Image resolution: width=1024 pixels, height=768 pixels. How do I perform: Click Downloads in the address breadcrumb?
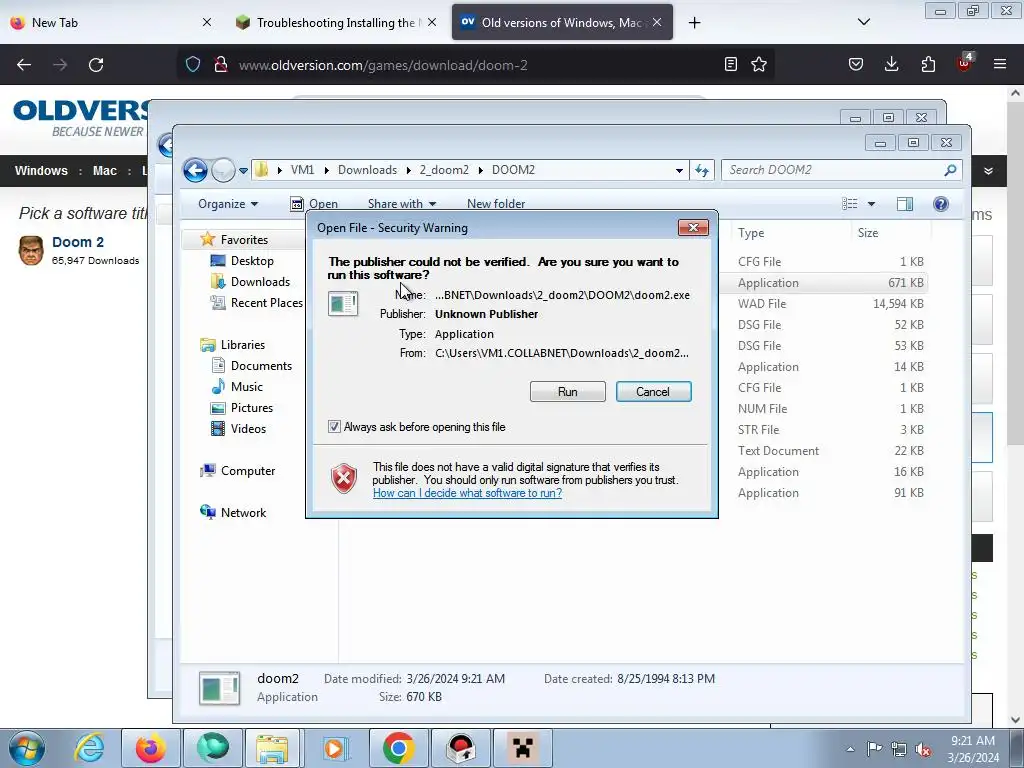pos(367,170)
